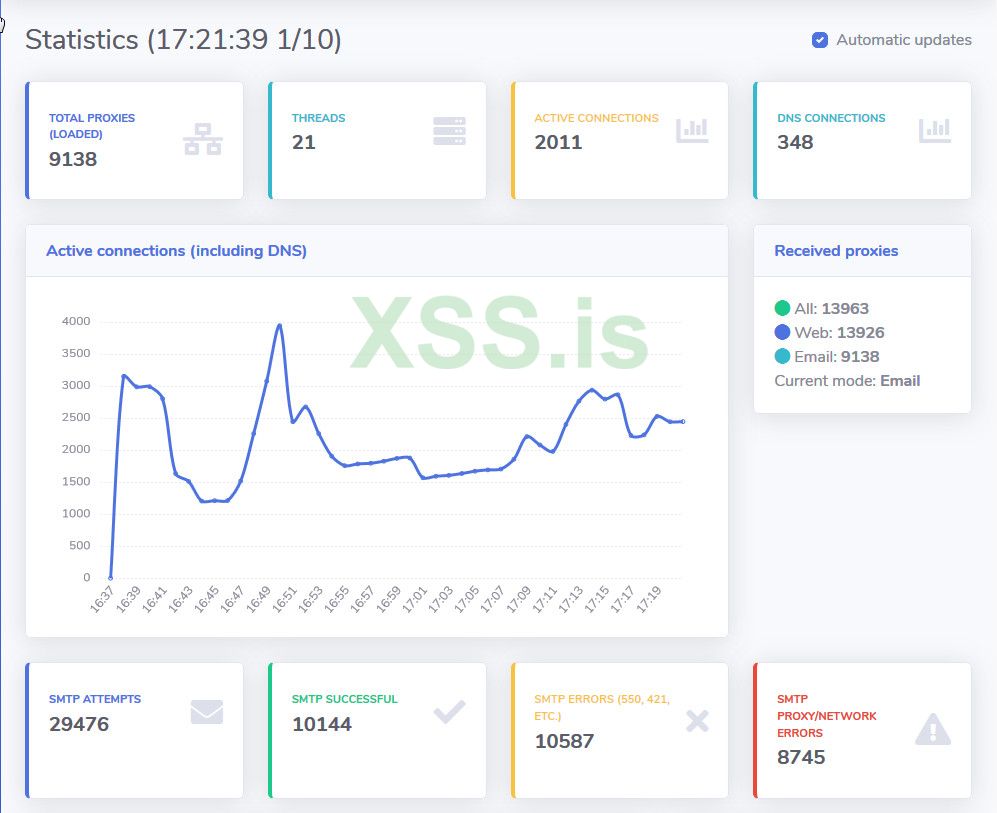Disable the Automatic updates checkbox
This screenshot has height=813, width=997.
click(x=820, y=41)
